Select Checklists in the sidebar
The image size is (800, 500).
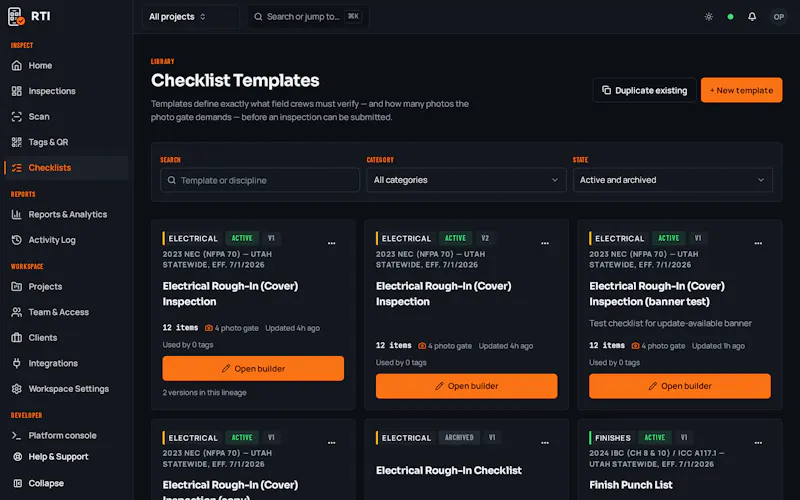65,167
